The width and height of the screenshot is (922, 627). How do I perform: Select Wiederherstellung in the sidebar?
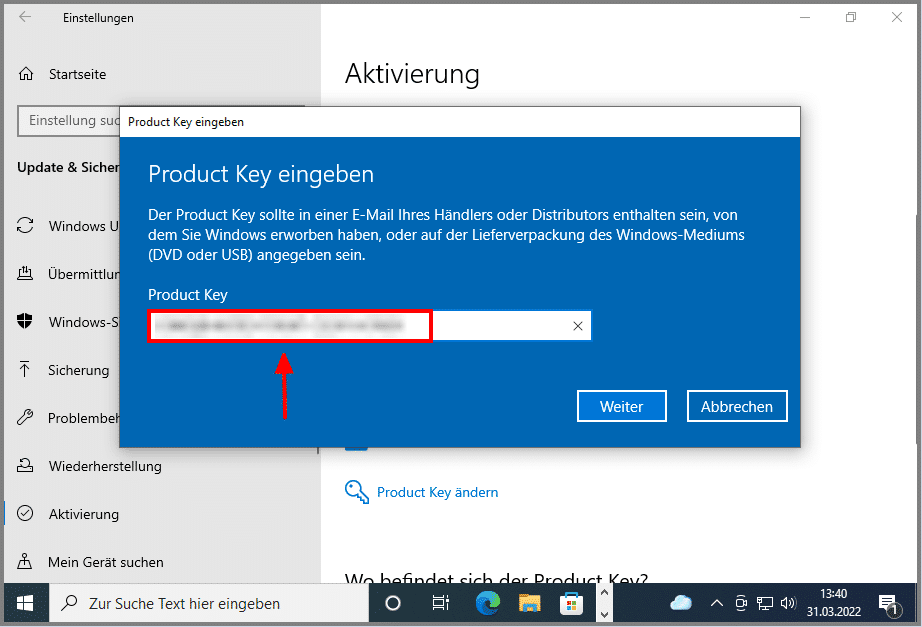[104, 466]
